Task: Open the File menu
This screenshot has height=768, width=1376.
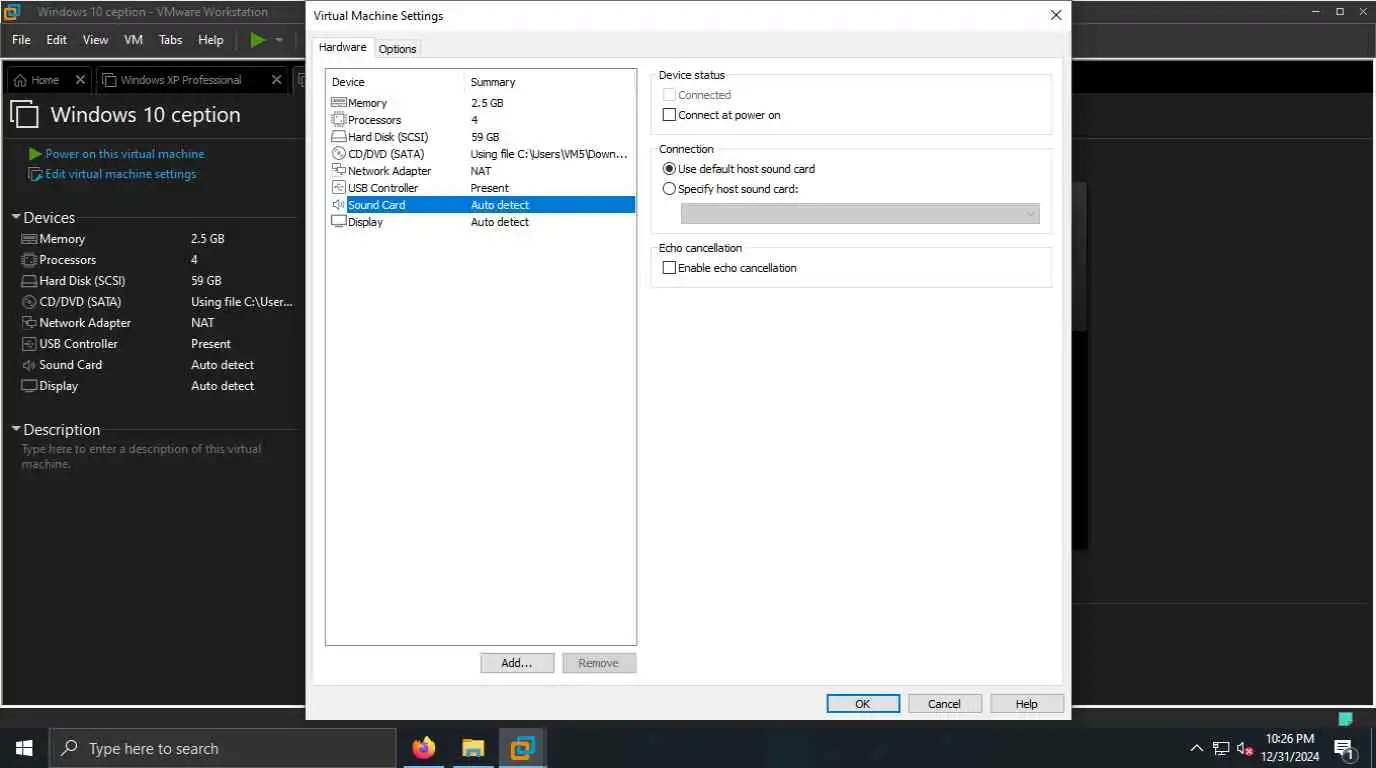Action: coord(21,40)
